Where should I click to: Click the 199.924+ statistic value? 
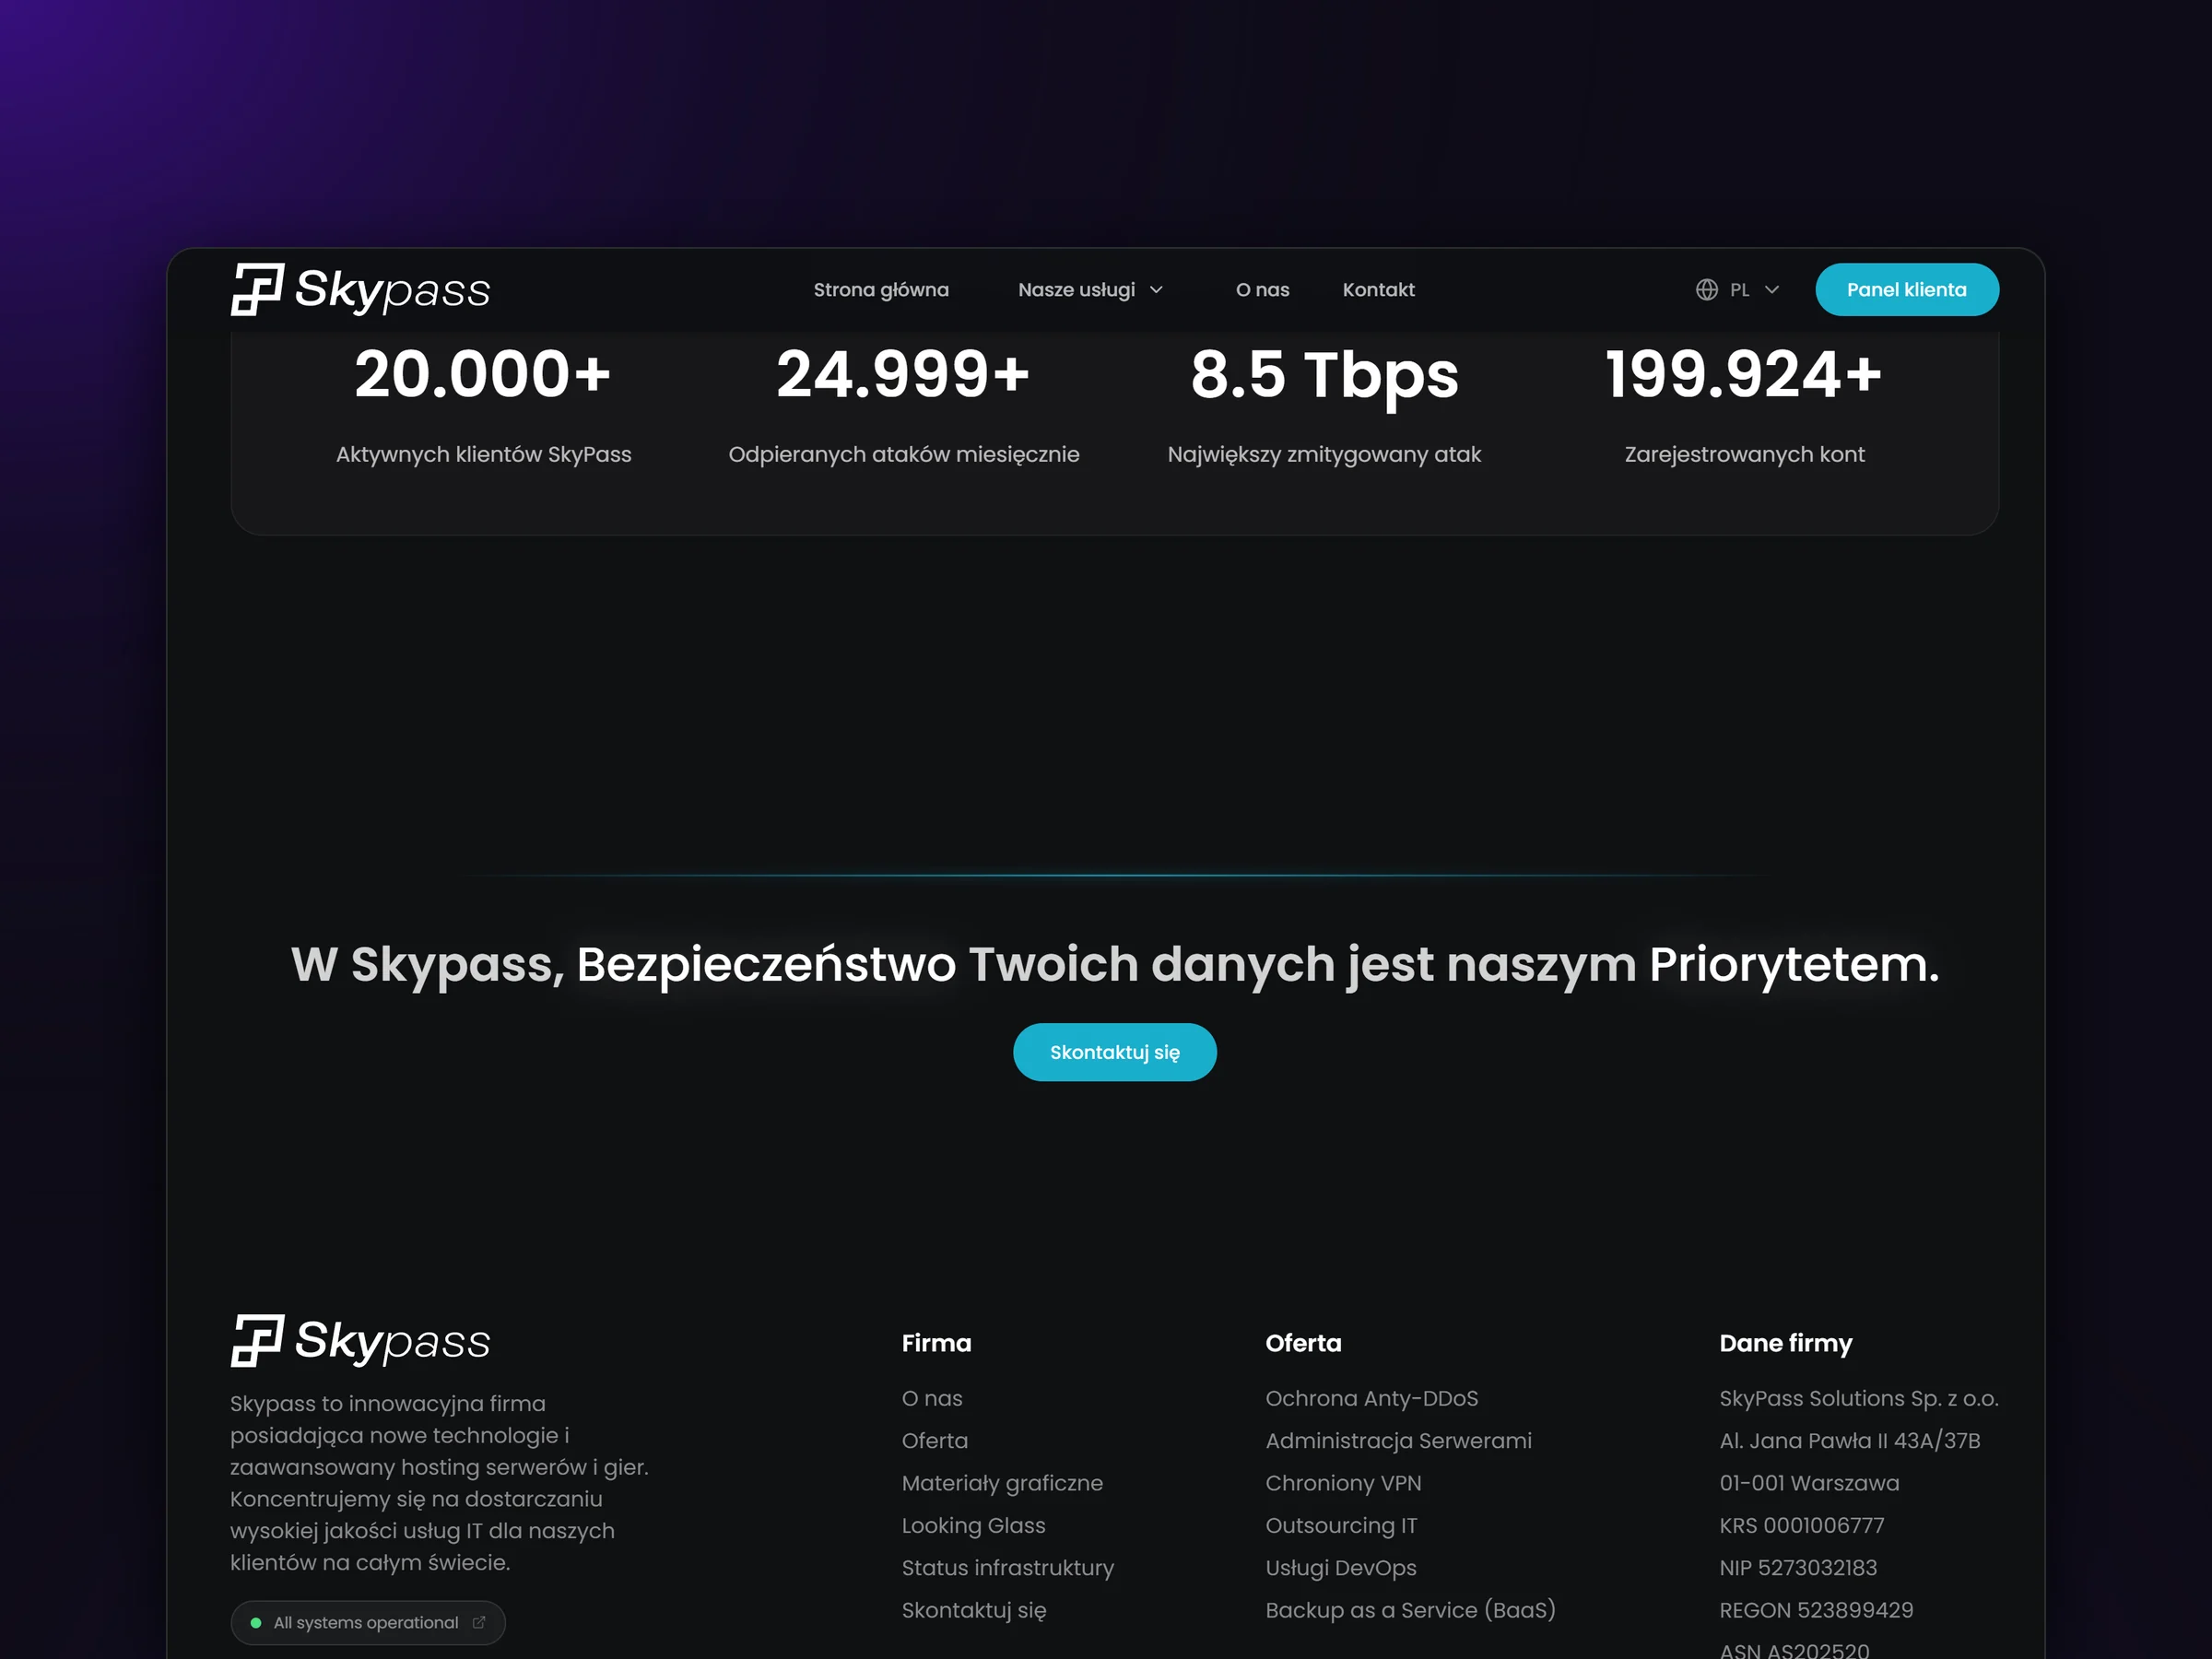click(1744, 375)
